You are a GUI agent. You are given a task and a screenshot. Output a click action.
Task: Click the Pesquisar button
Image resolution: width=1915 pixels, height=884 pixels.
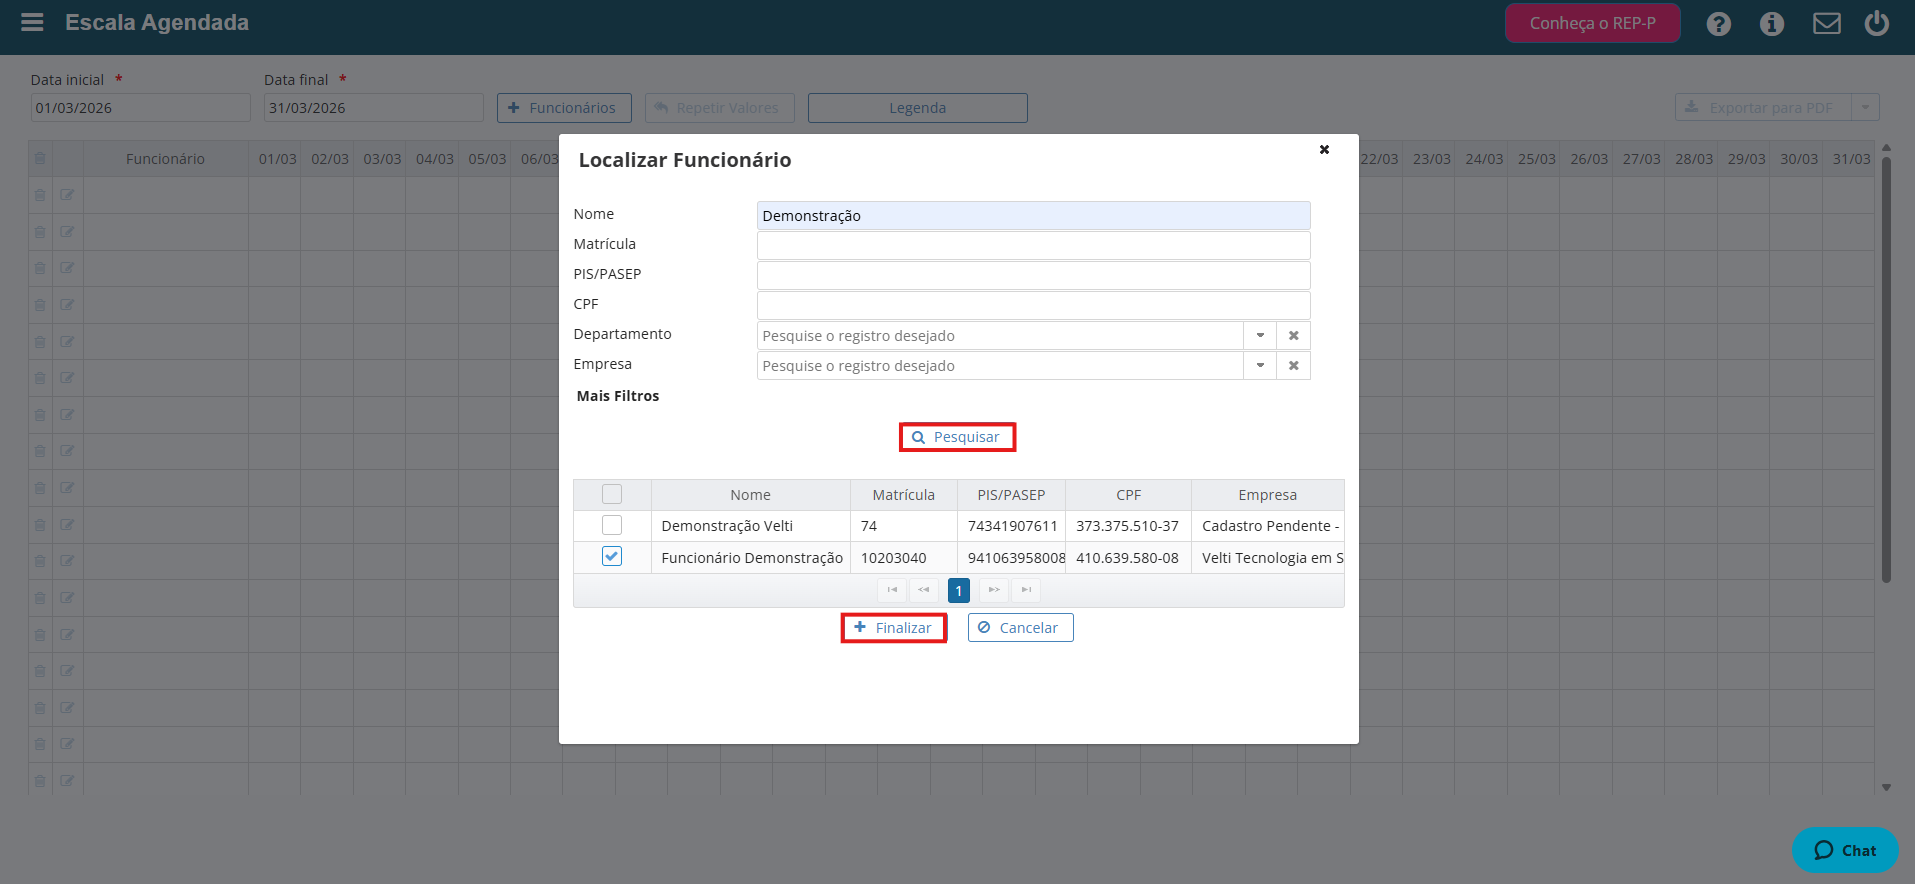click(957, 437)
